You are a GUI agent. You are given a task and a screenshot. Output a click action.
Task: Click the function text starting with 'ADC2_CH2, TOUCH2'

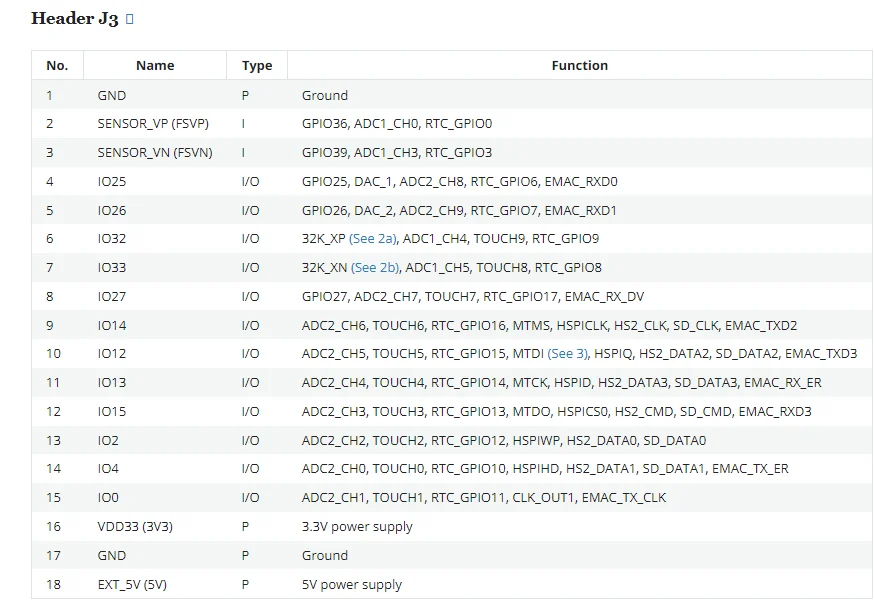tap(504, 441)
